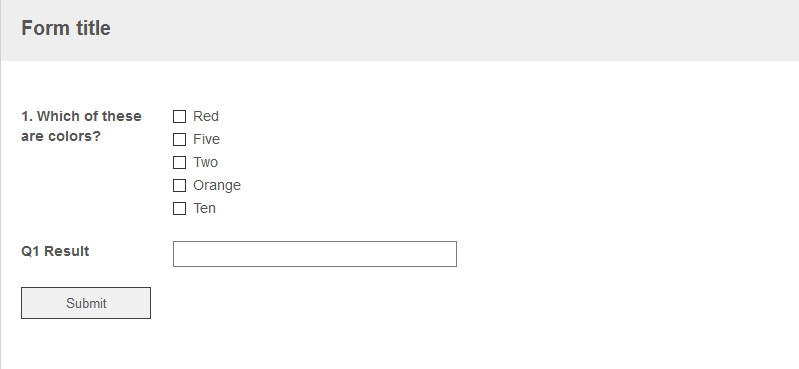Image resolution: width=799 pixels, height=369 pixels.
Task: Enable the Orange checkbox
Action: click(179, 186)
